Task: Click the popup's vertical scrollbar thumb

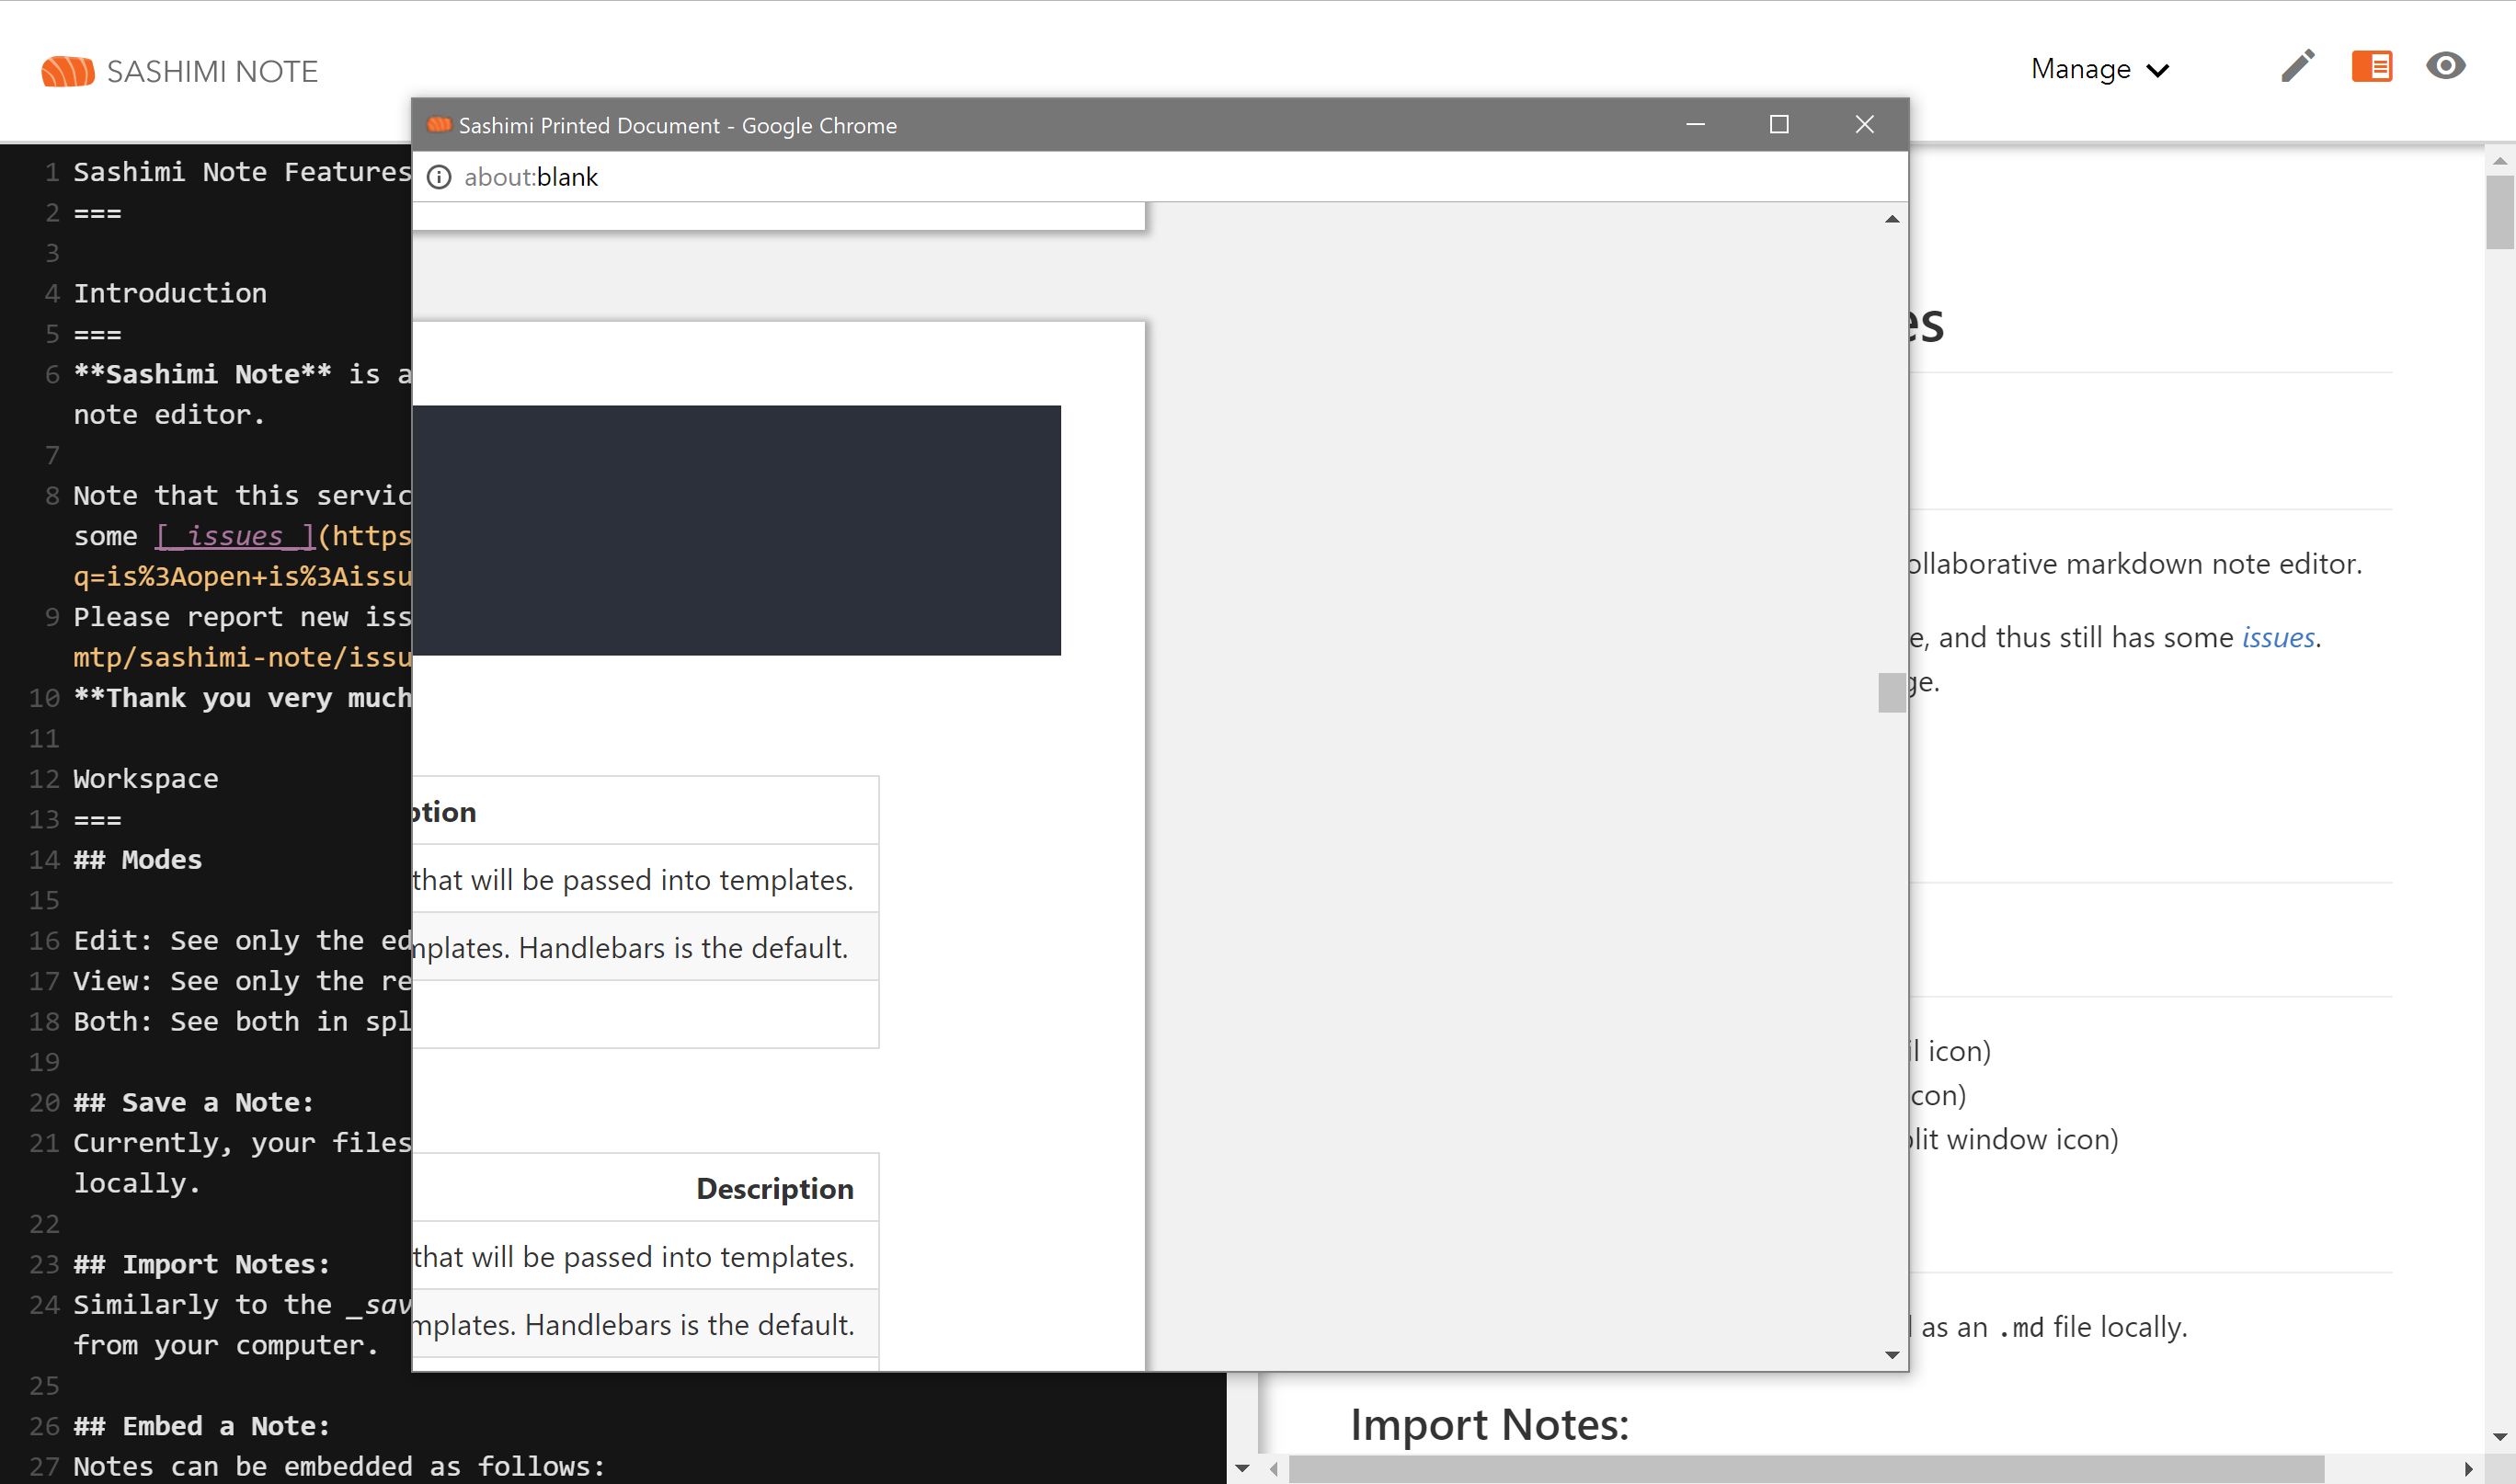Action: click(1891, 692)
